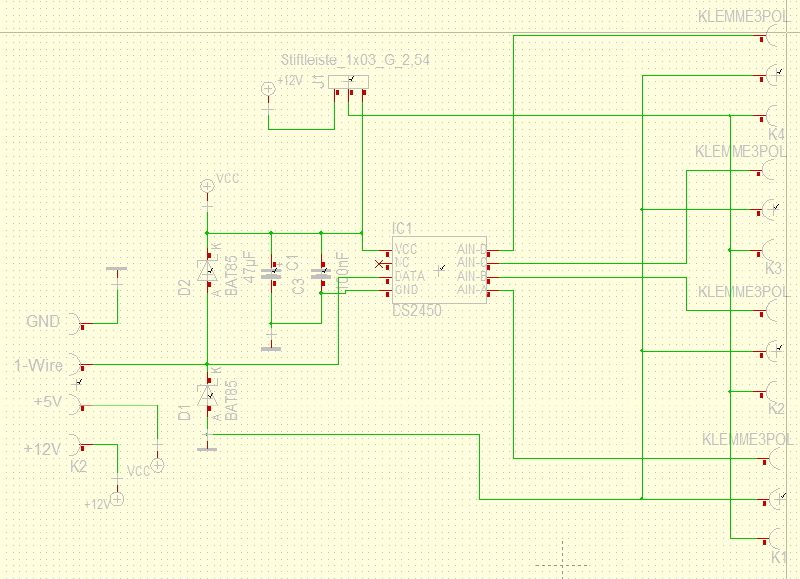Select the IC1 reference label
800x579 pixels.
point(402,228)
